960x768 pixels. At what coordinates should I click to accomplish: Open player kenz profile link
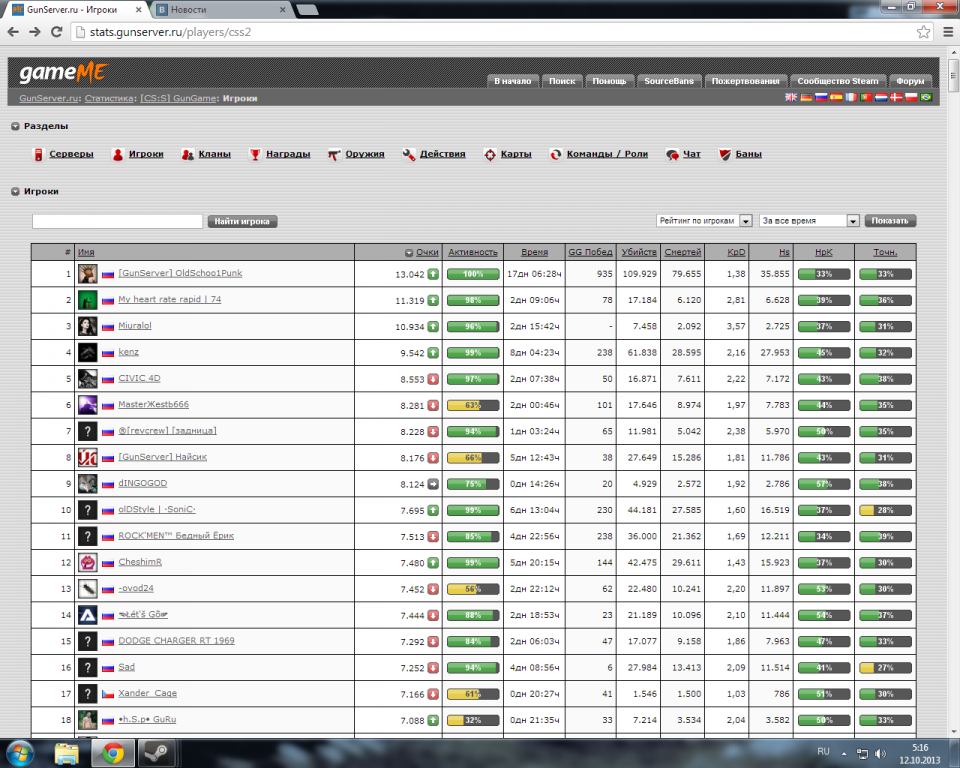coord(128,352)
